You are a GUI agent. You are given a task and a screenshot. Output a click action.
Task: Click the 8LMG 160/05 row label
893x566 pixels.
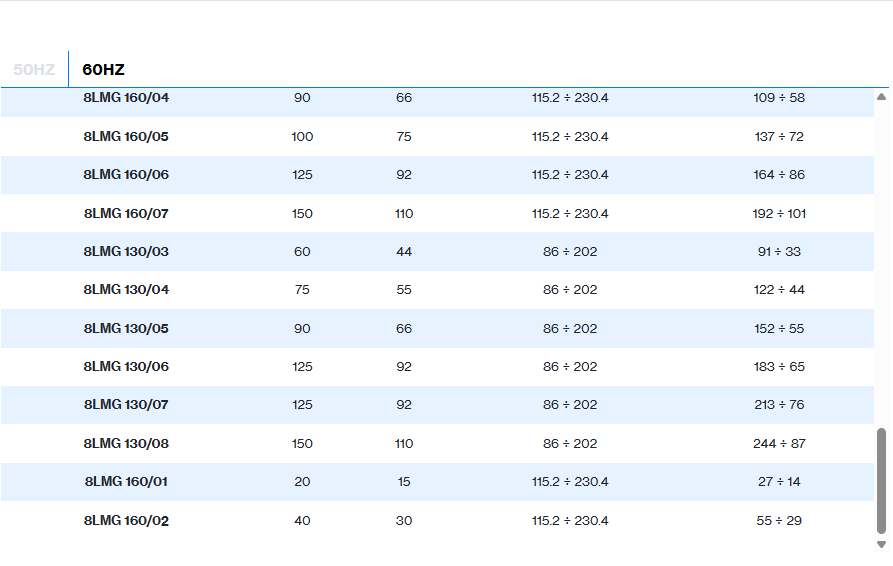pos(126,136)
